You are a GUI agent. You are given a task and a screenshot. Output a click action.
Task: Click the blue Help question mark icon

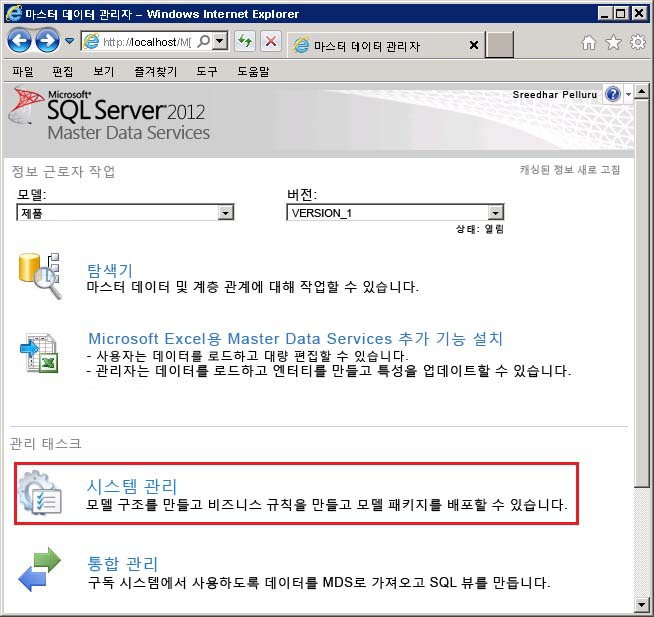(x=613, y=94)
